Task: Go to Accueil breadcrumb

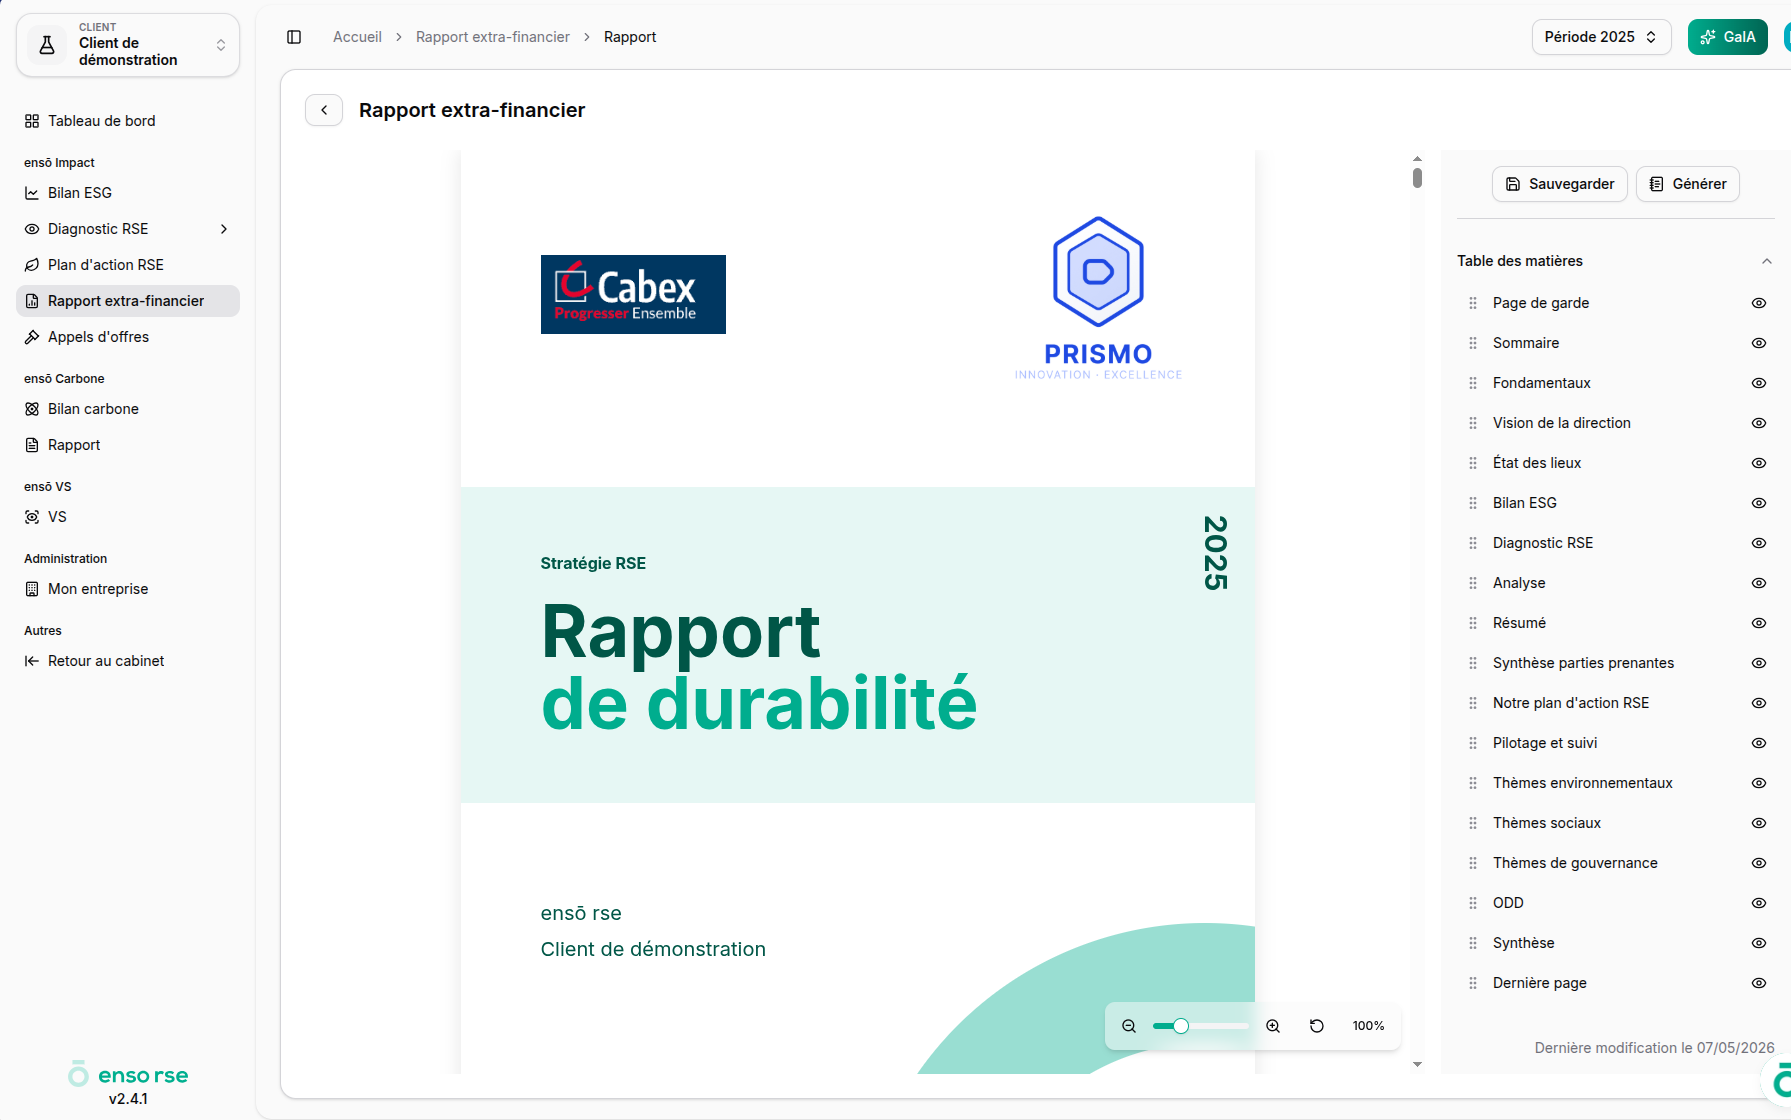Action: click(x=357, y=37)
